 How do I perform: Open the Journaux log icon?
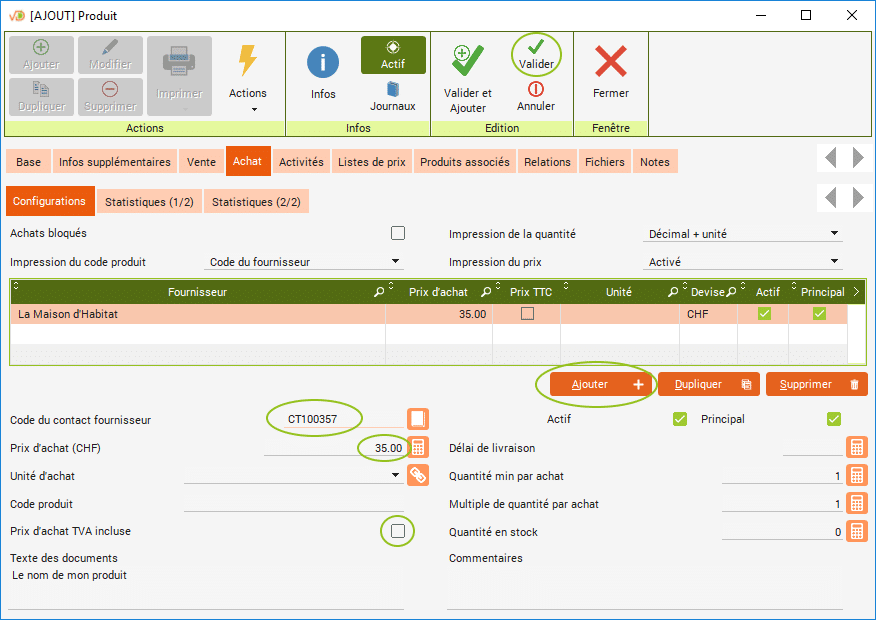point(393,90)
